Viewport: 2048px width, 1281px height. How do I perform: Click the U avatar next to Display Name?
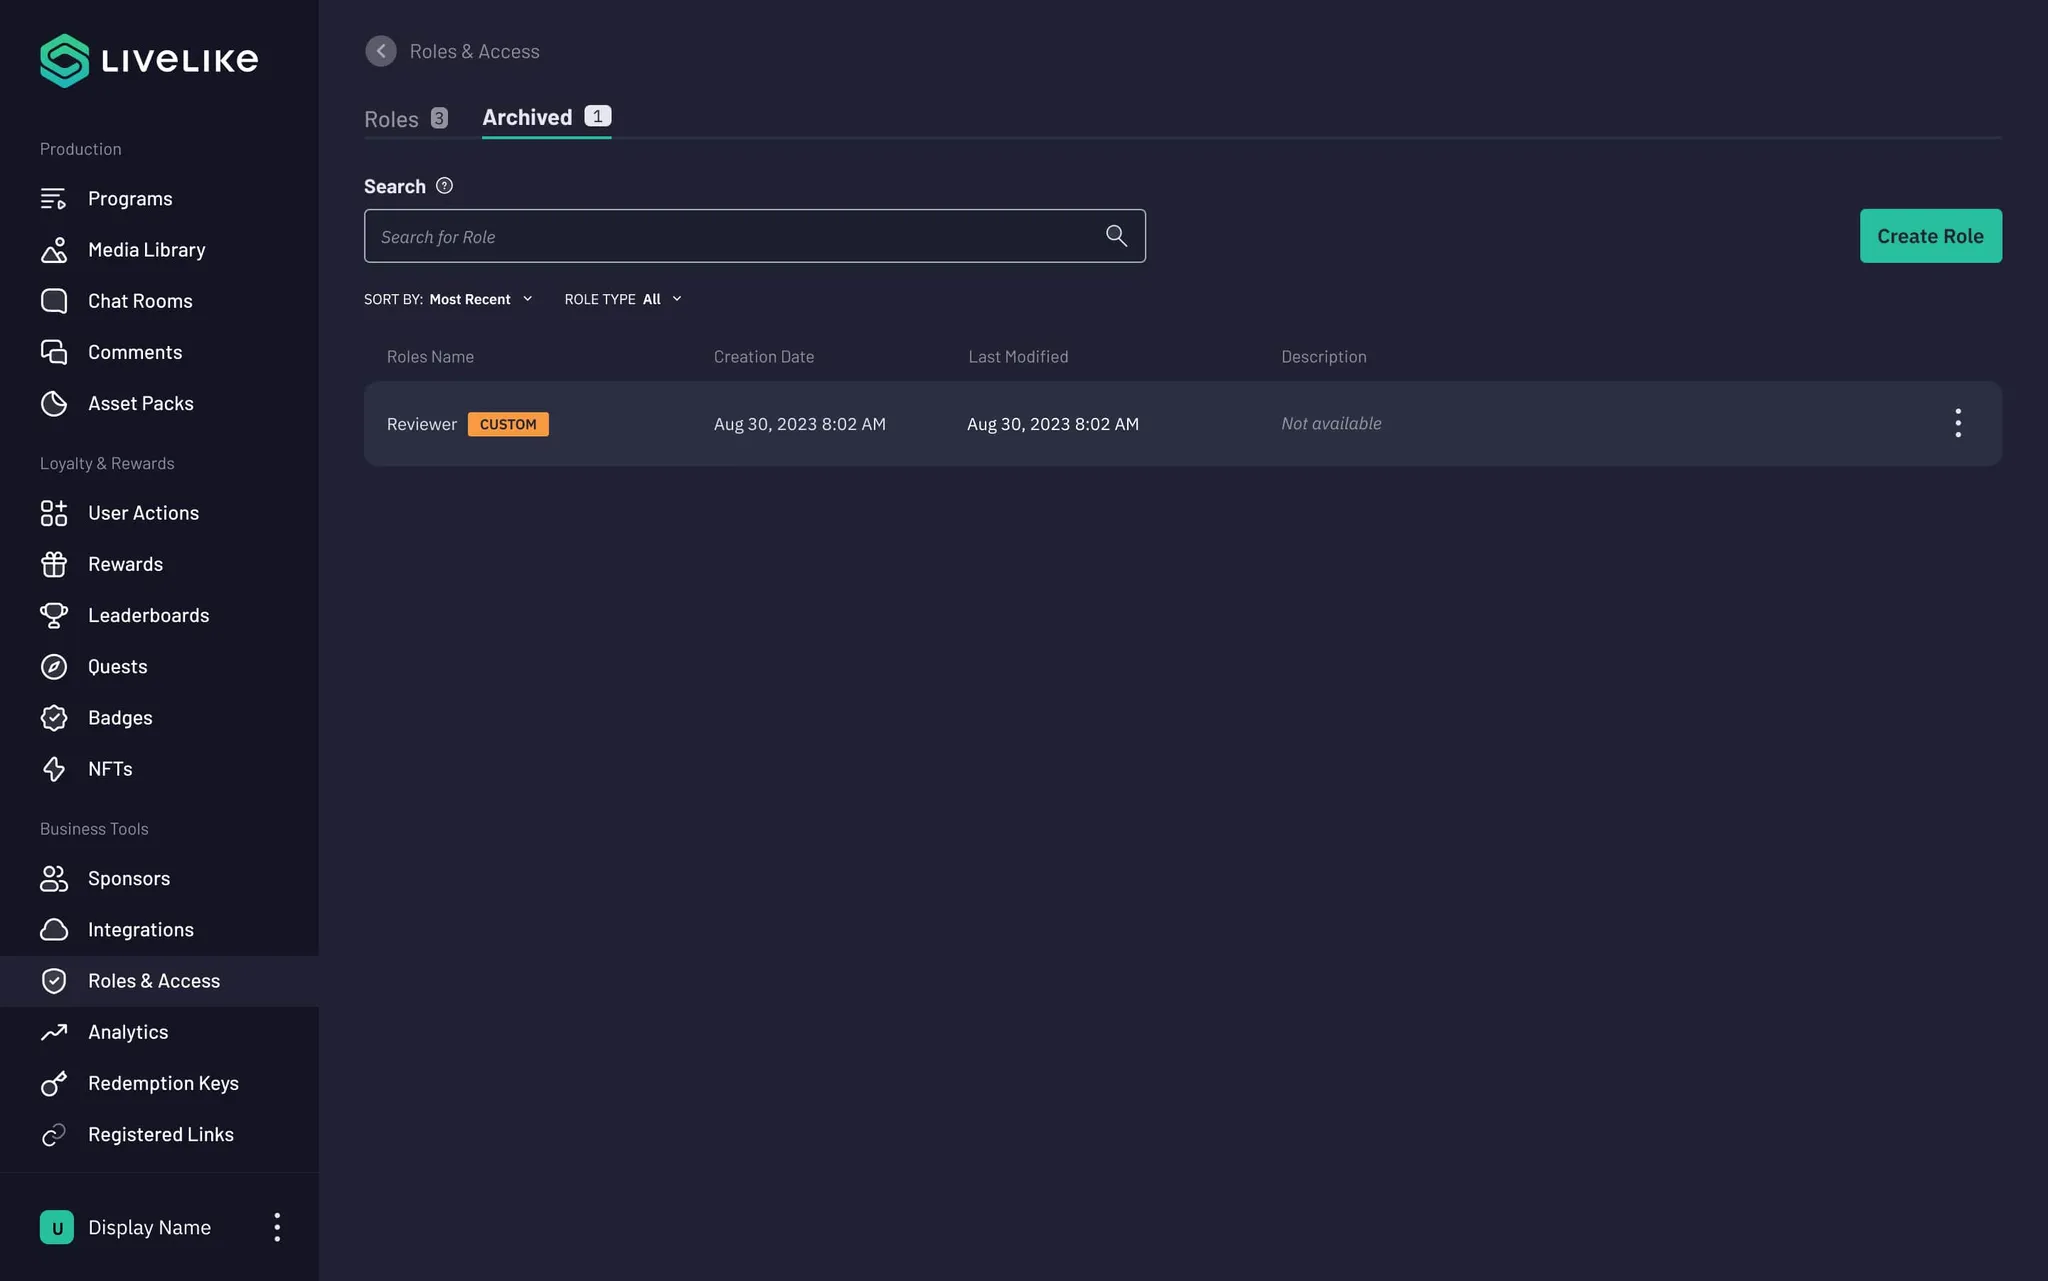[57, 1227]
